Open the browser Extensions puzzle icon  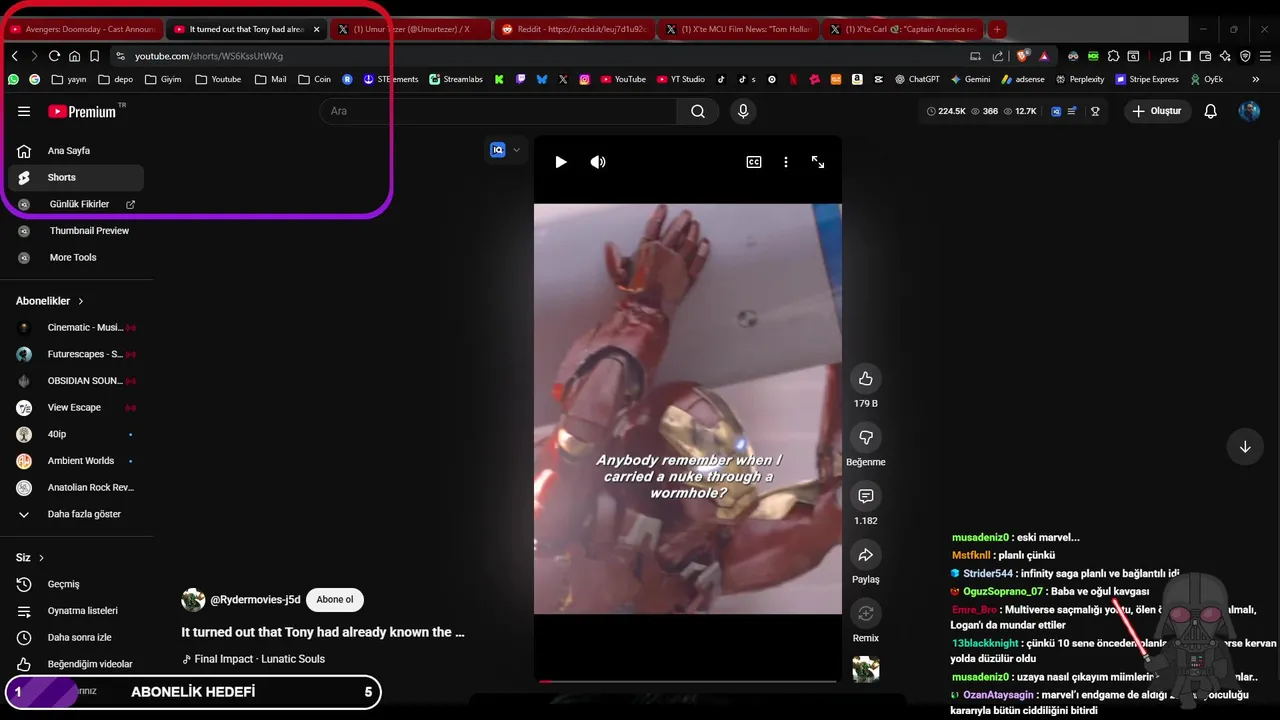click(x=1113, y=56)
